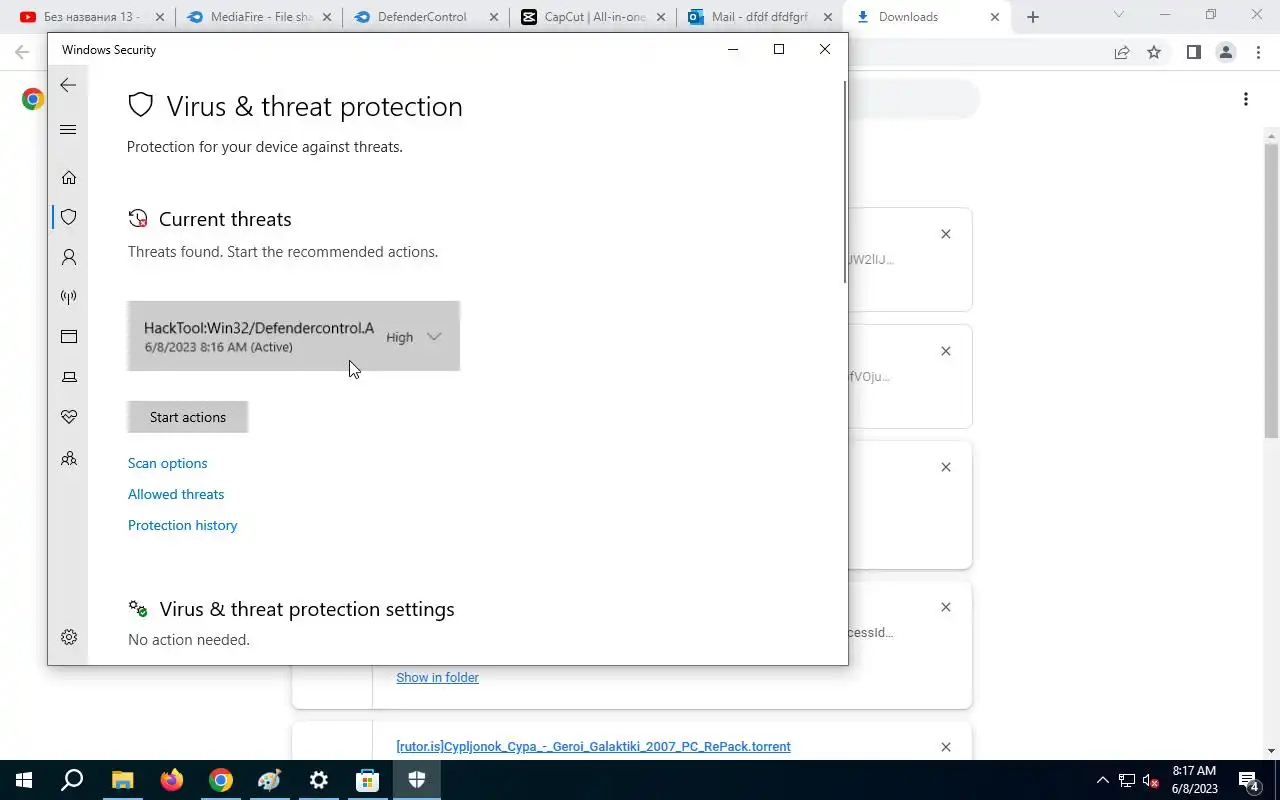Open Chrome tab search dropdown arrow
This screenshot has height=800, width=1280.
coord(1119,15)
